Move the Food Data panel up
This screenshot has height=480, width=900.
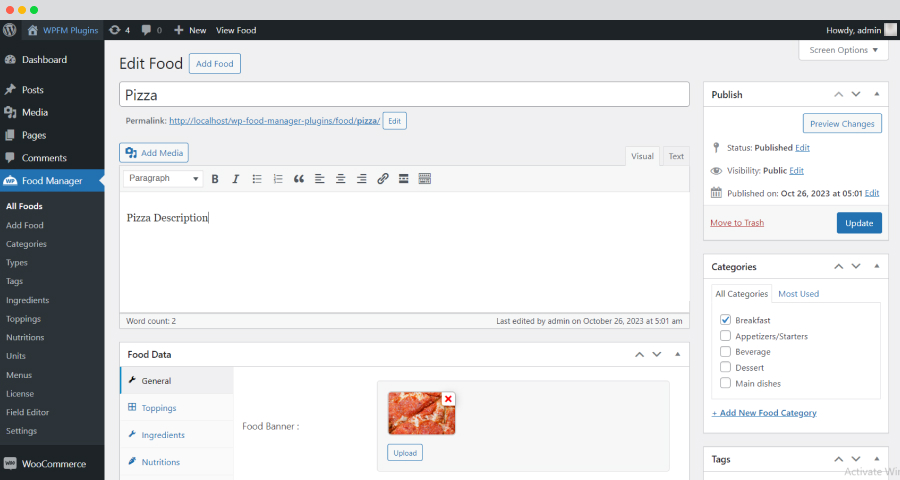tap(639, 354)
